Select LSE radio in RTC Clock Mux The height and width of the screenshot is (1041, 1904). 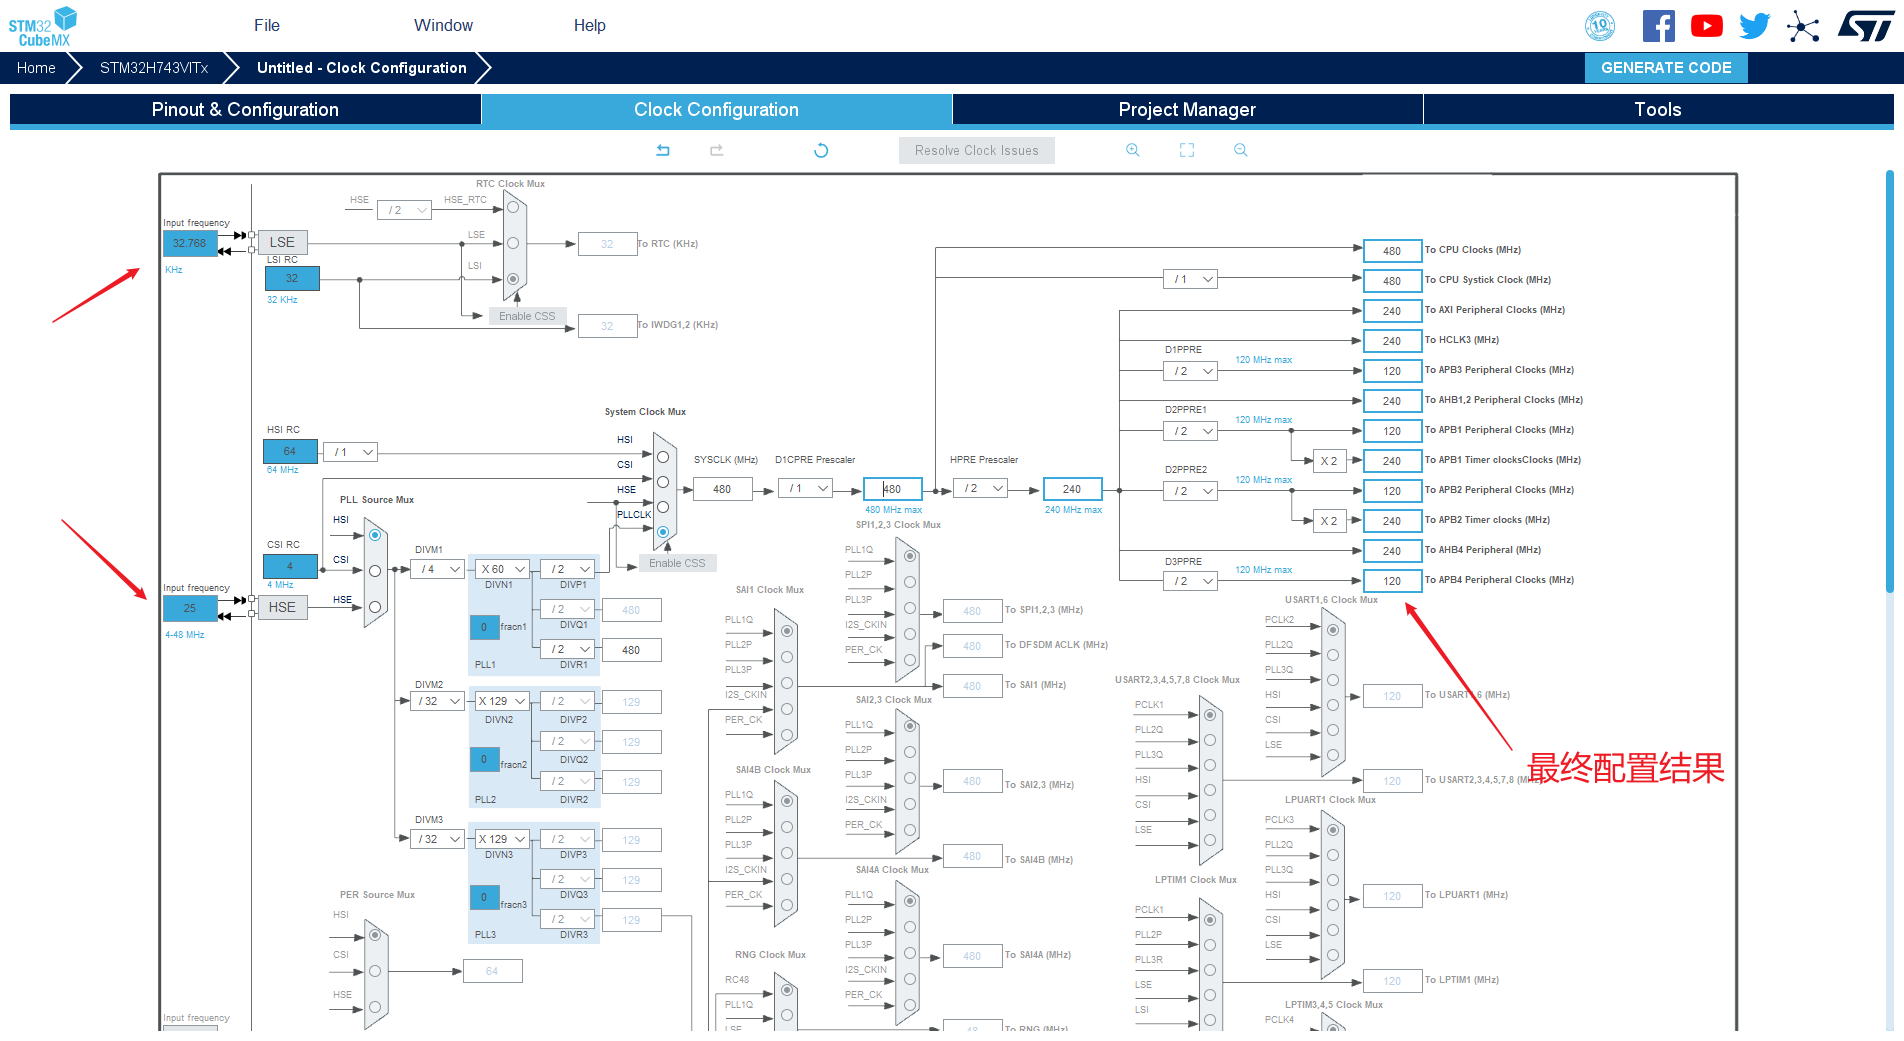tap(513, 243)
